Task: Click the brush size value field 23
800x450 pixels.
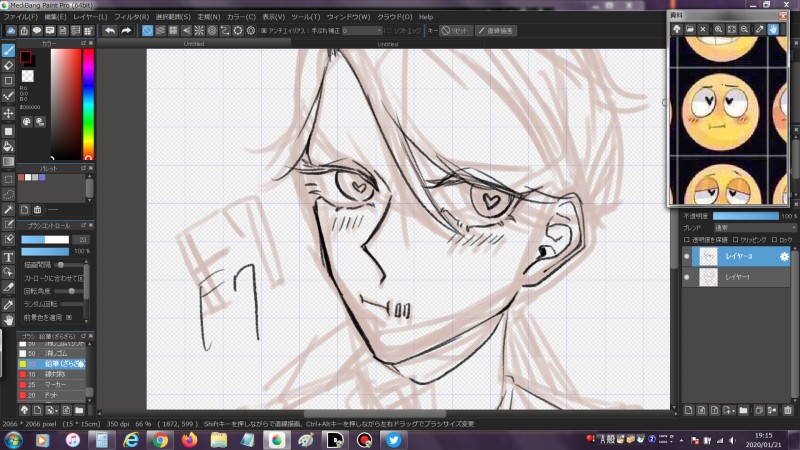Action: coord(82,239)
